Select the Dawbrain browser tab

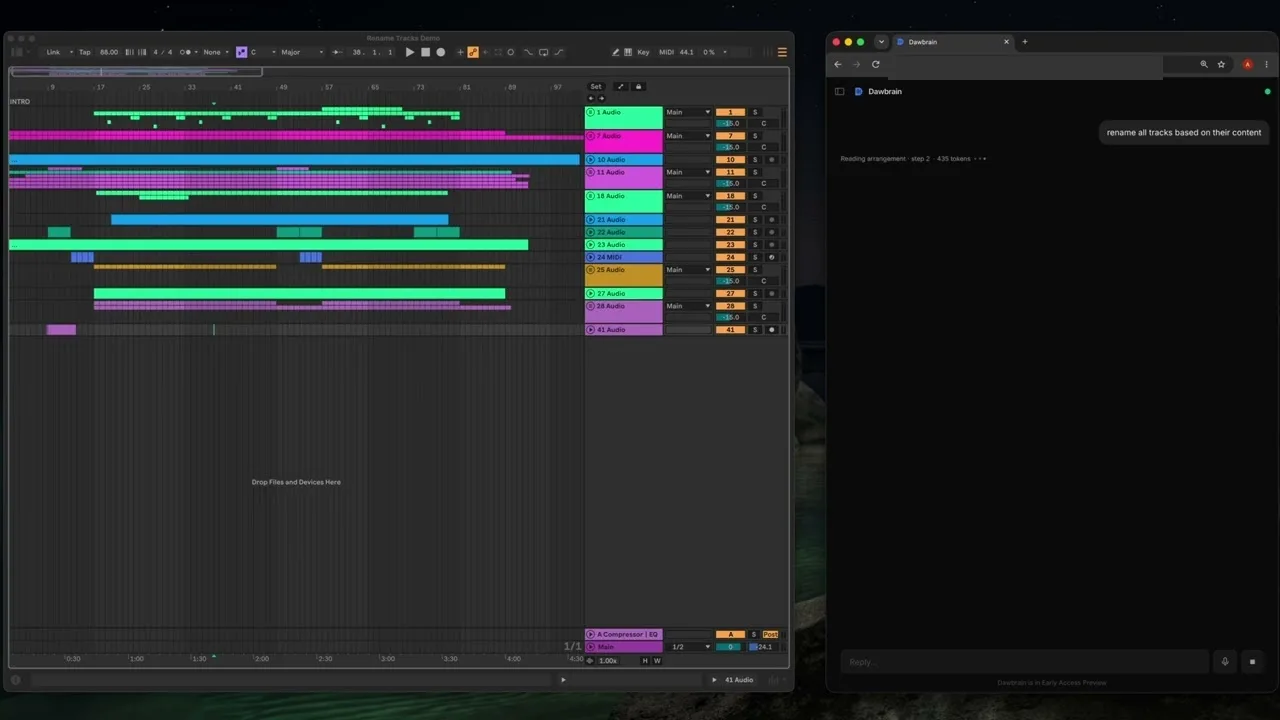coord(952,42)
